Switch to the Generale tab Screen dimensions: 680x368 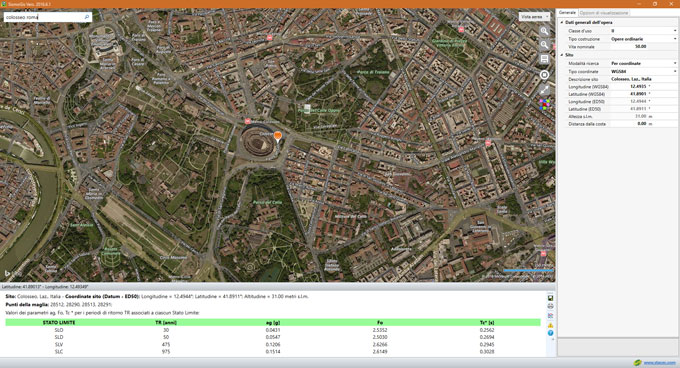[567, 13]
